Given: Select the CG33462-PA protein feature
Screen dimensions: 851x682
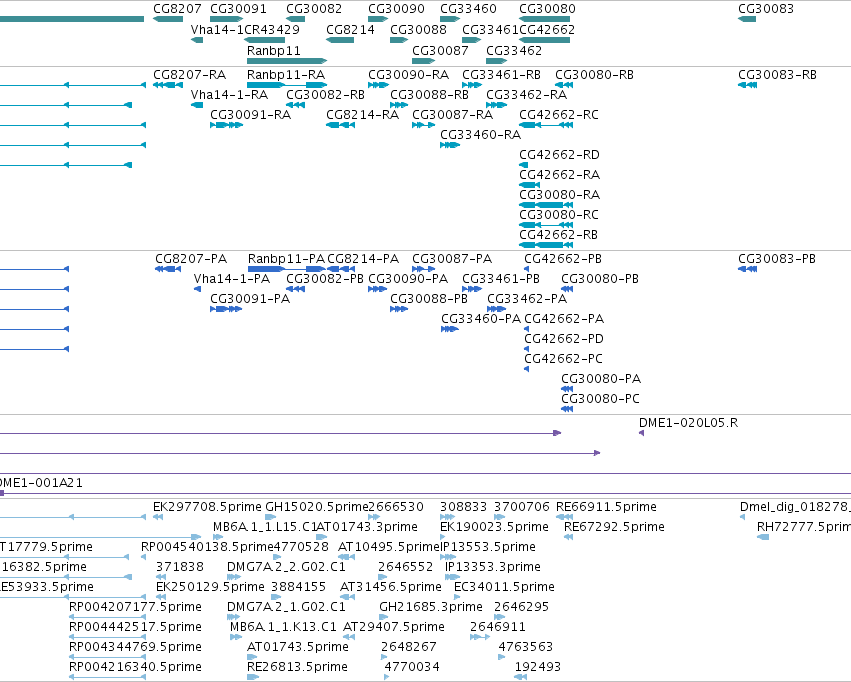Looking at the screenshot, I should (497, 309).
